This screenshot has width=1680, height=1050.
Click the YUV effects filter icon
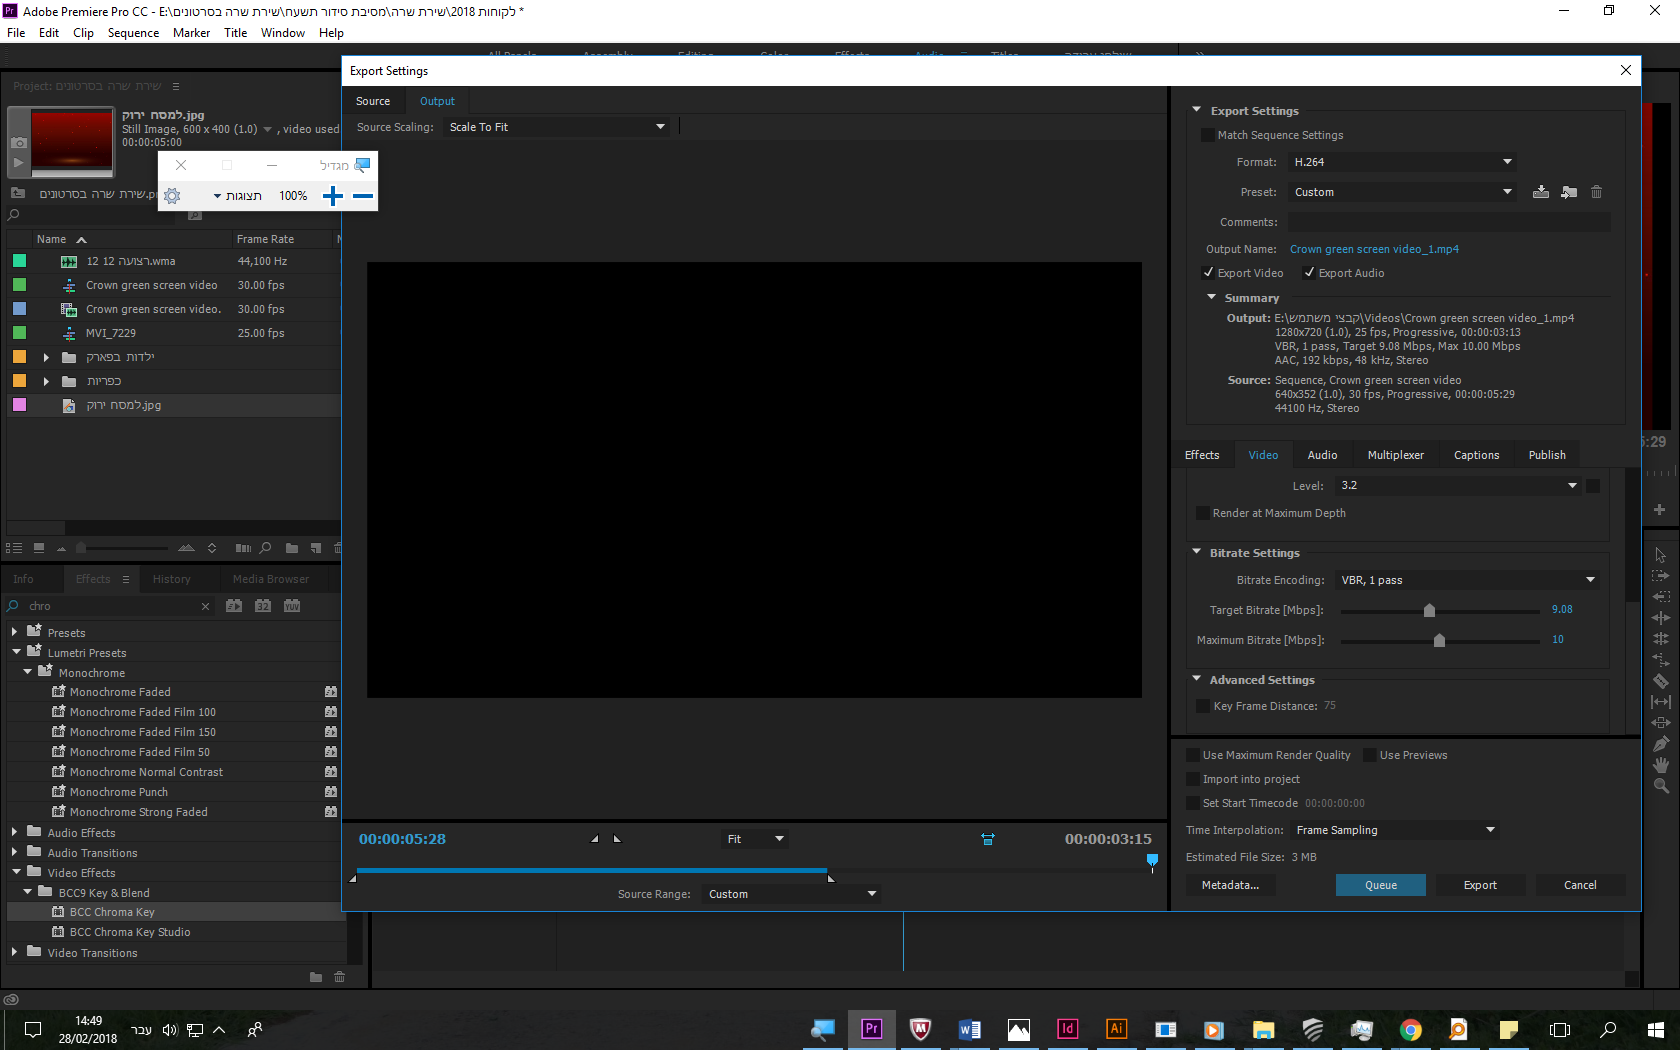click(x=292, y=606)
